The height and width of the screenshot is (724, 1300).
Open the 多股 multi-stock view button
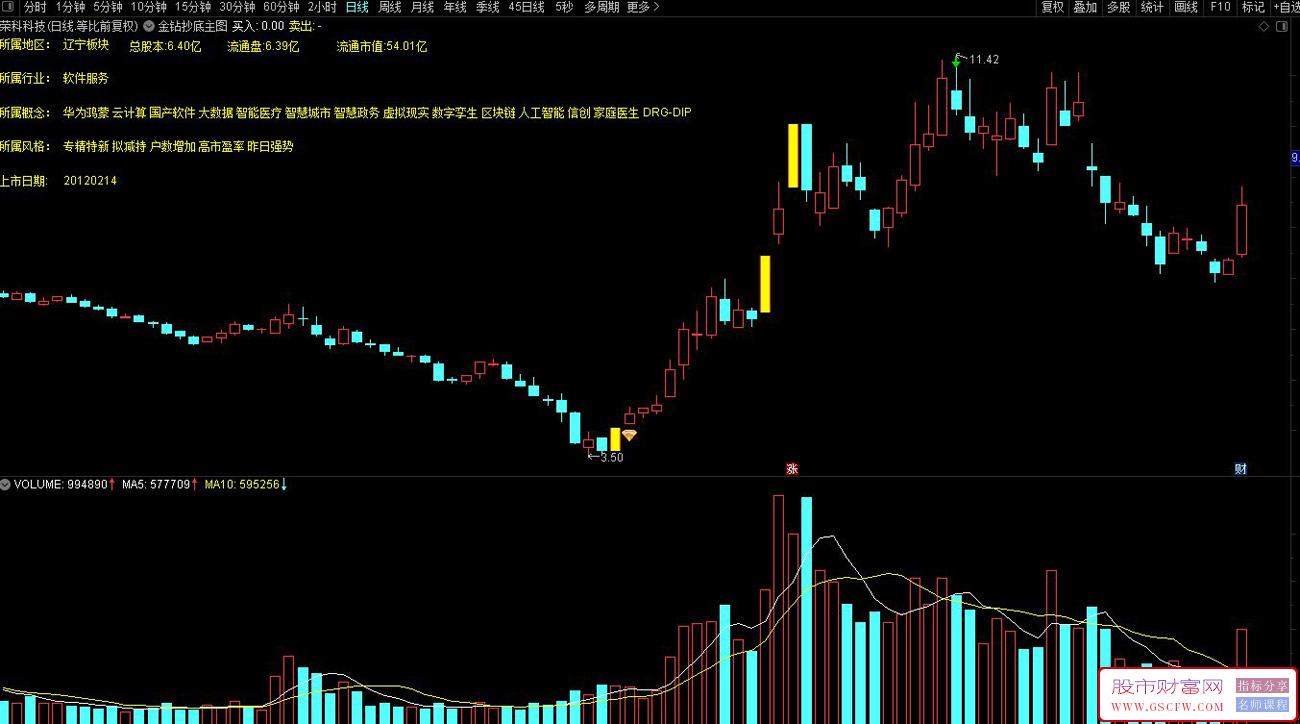click(1119, 7)
